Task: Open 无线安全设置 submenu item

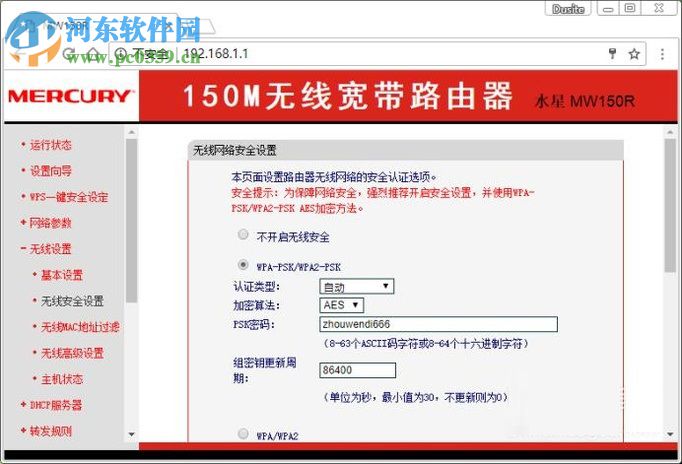Action: pyautogui.click(x=72, y=301)
